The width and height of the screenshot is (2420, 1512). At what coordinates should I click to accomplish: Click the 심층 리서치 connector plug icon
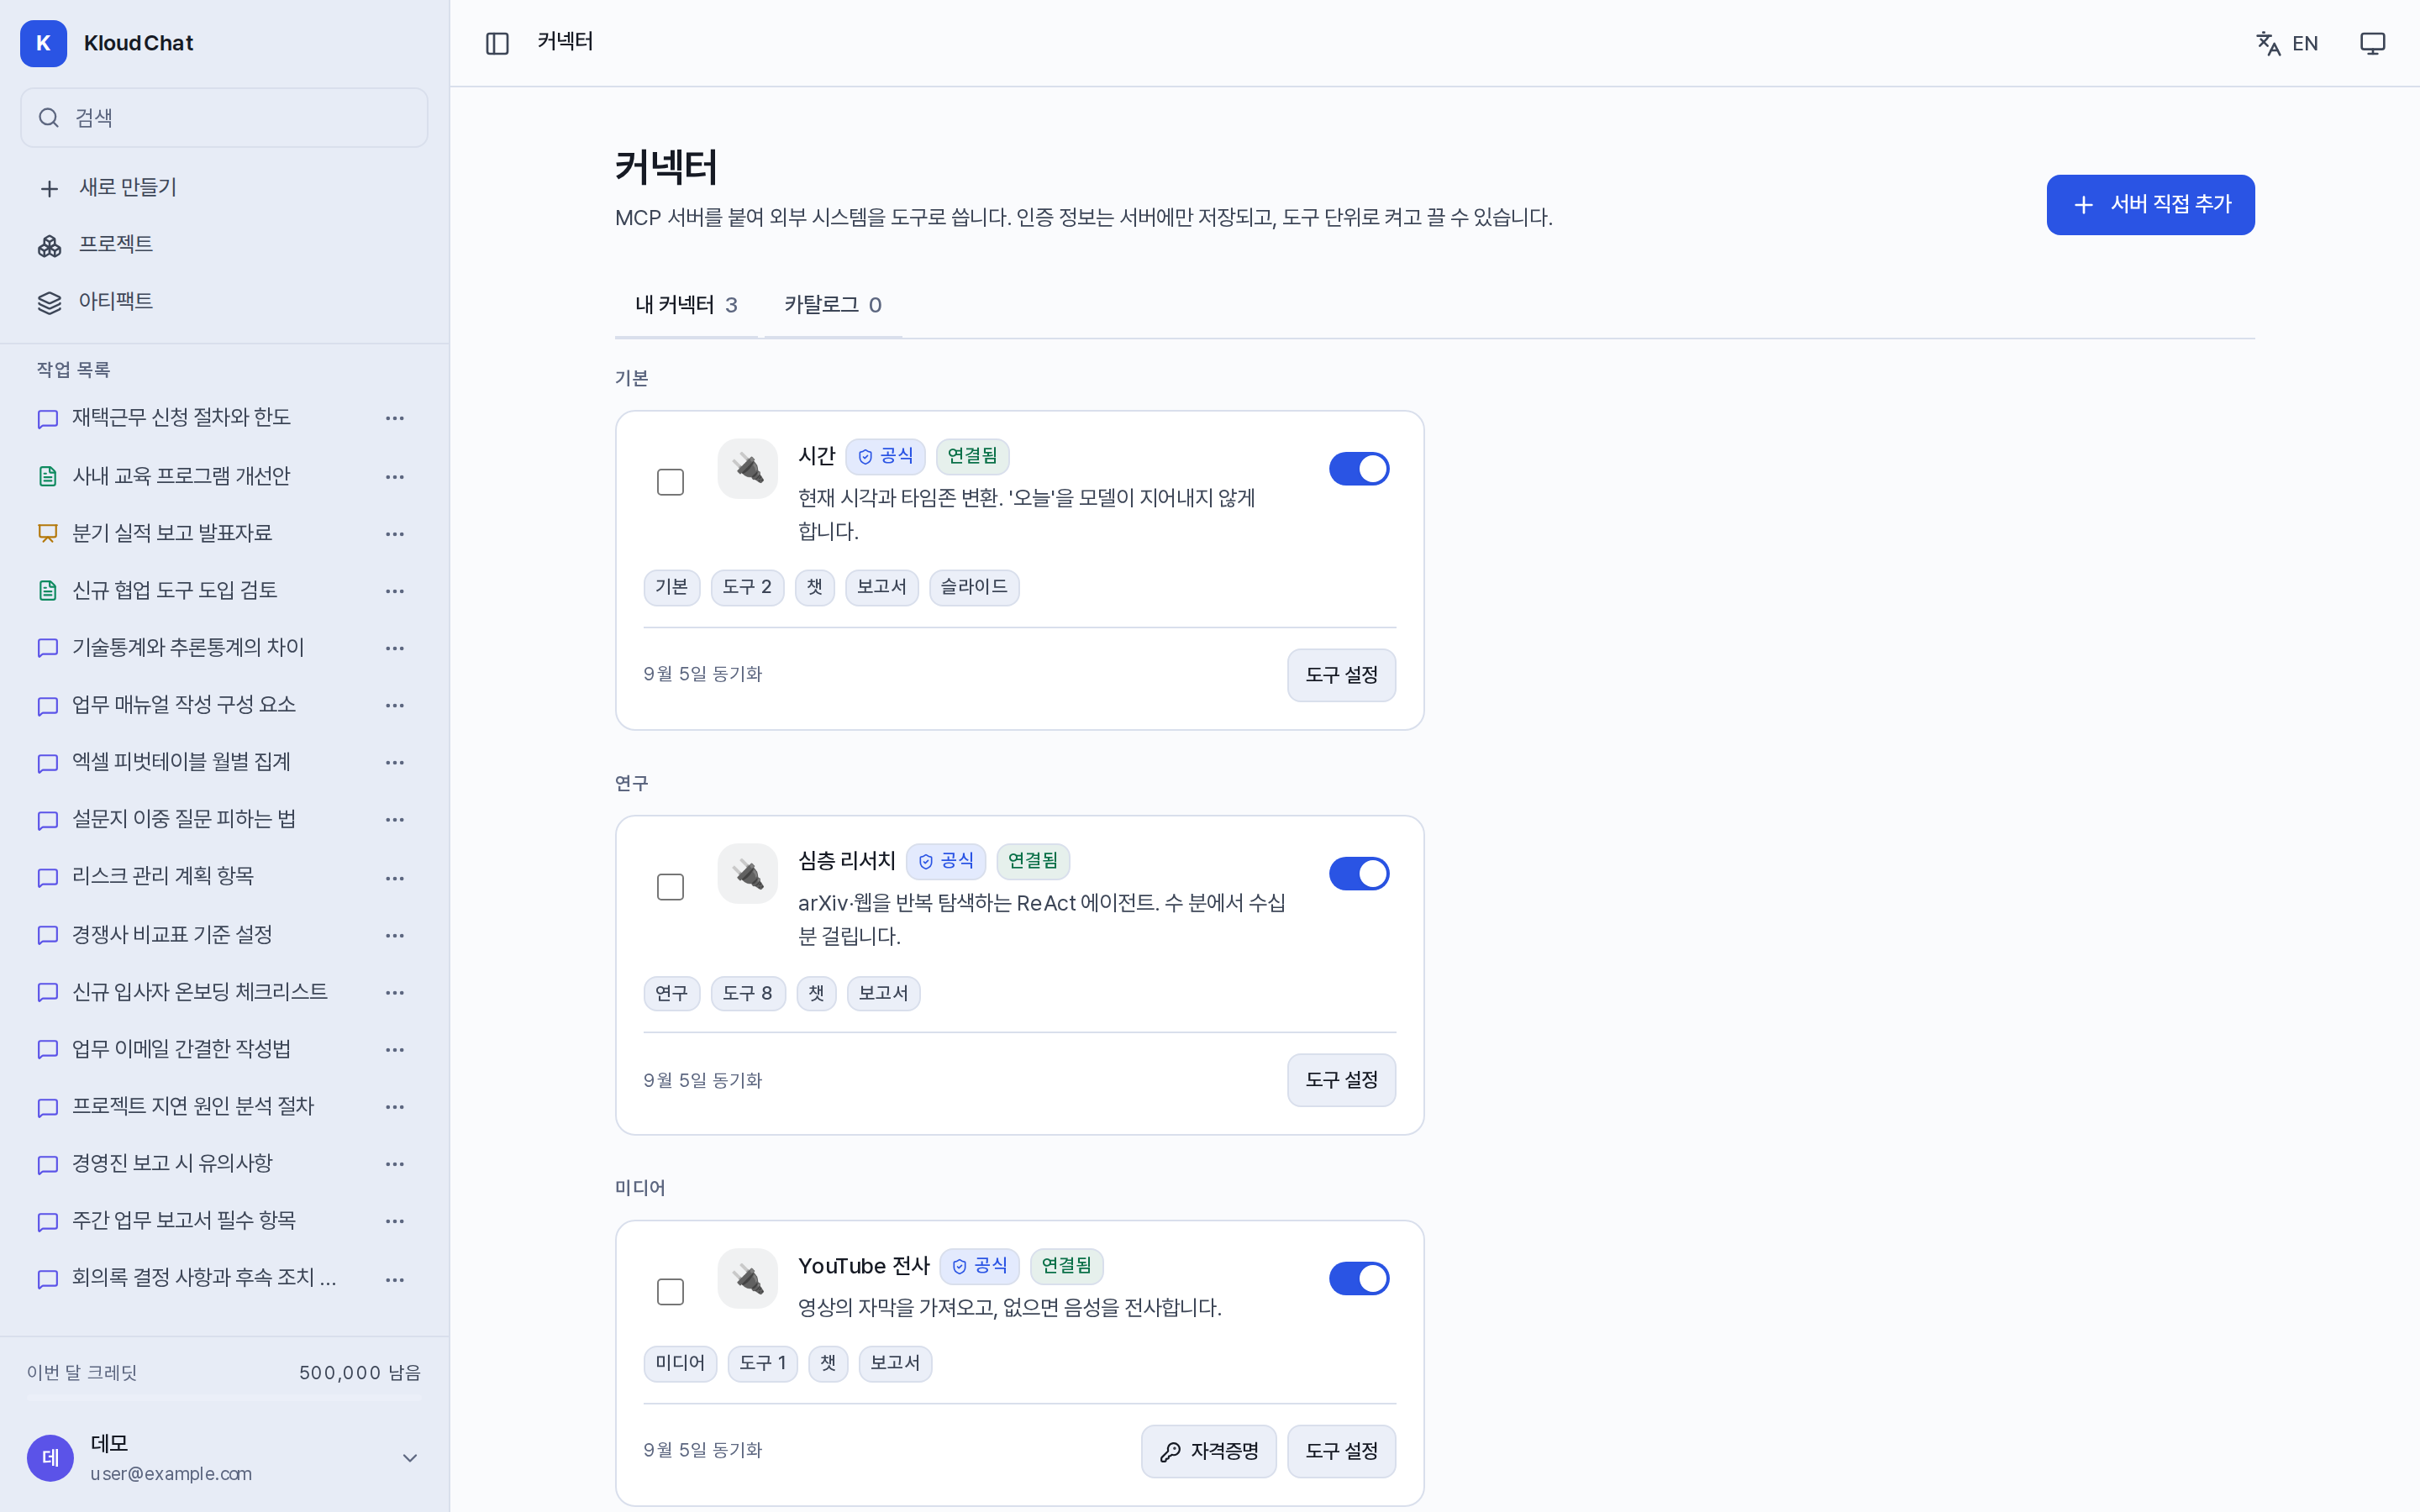tap(747, 874)
